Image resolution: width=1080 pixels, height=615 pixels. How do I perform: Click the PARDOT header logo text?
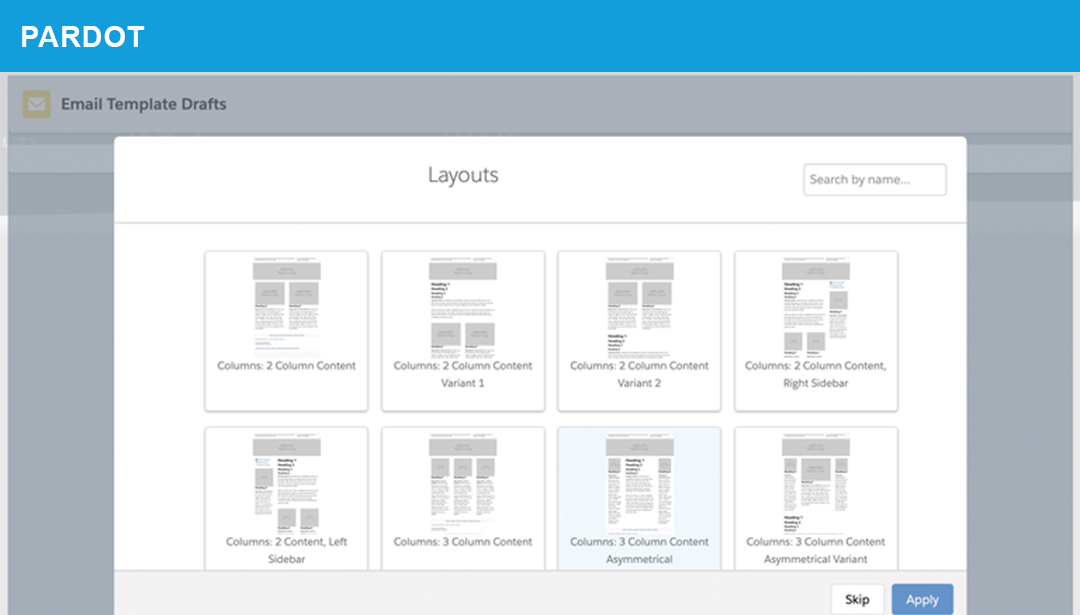pyautogui.click(x=83, y=37)
